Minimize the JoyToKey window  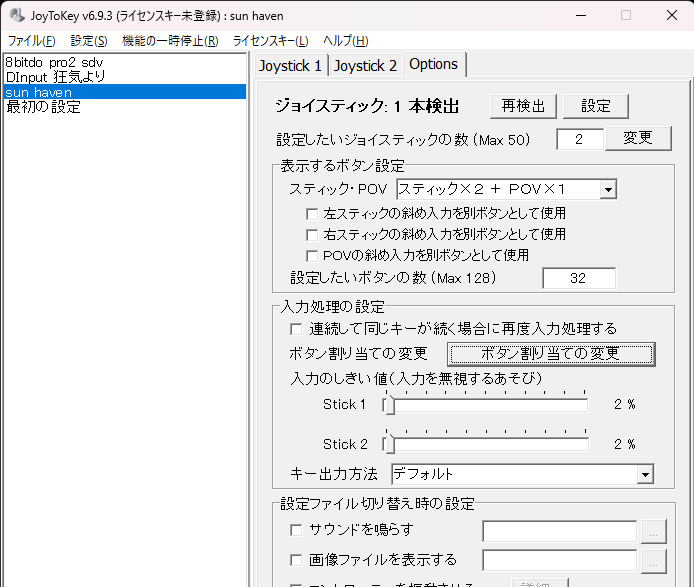(x=581, y=15)
